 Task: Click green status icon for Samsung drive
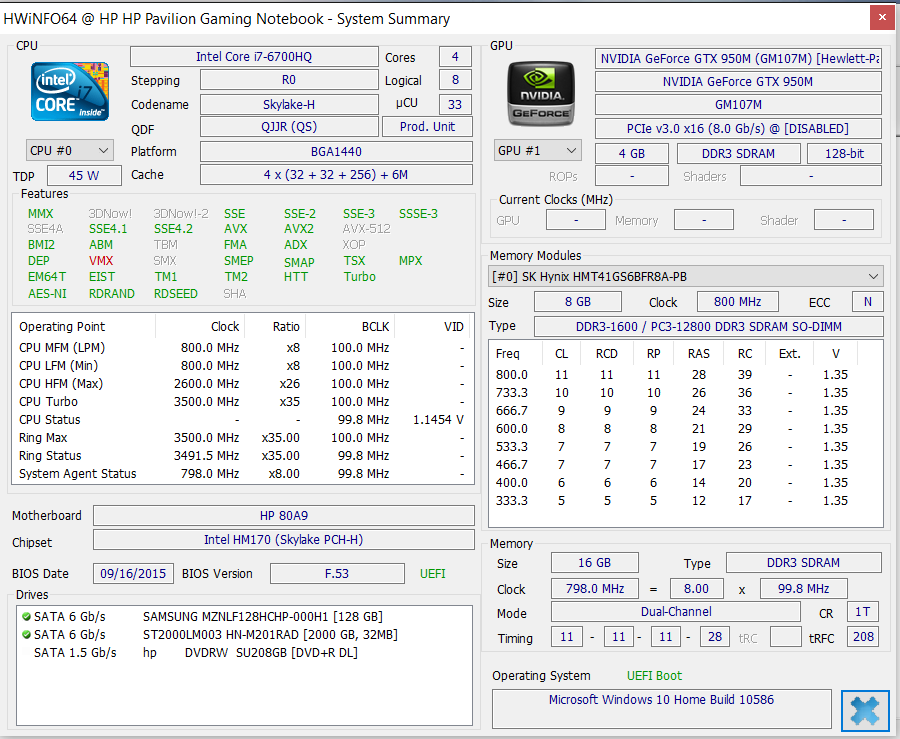pyautogui.click(x=26, y=617)
